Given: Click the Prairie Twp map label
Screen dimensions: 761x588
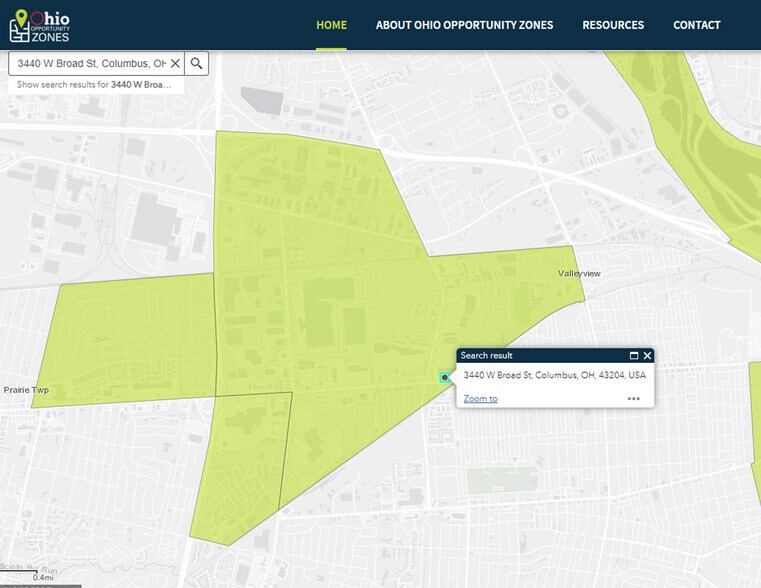Looking at the screenshot, I should click(26, 390).
